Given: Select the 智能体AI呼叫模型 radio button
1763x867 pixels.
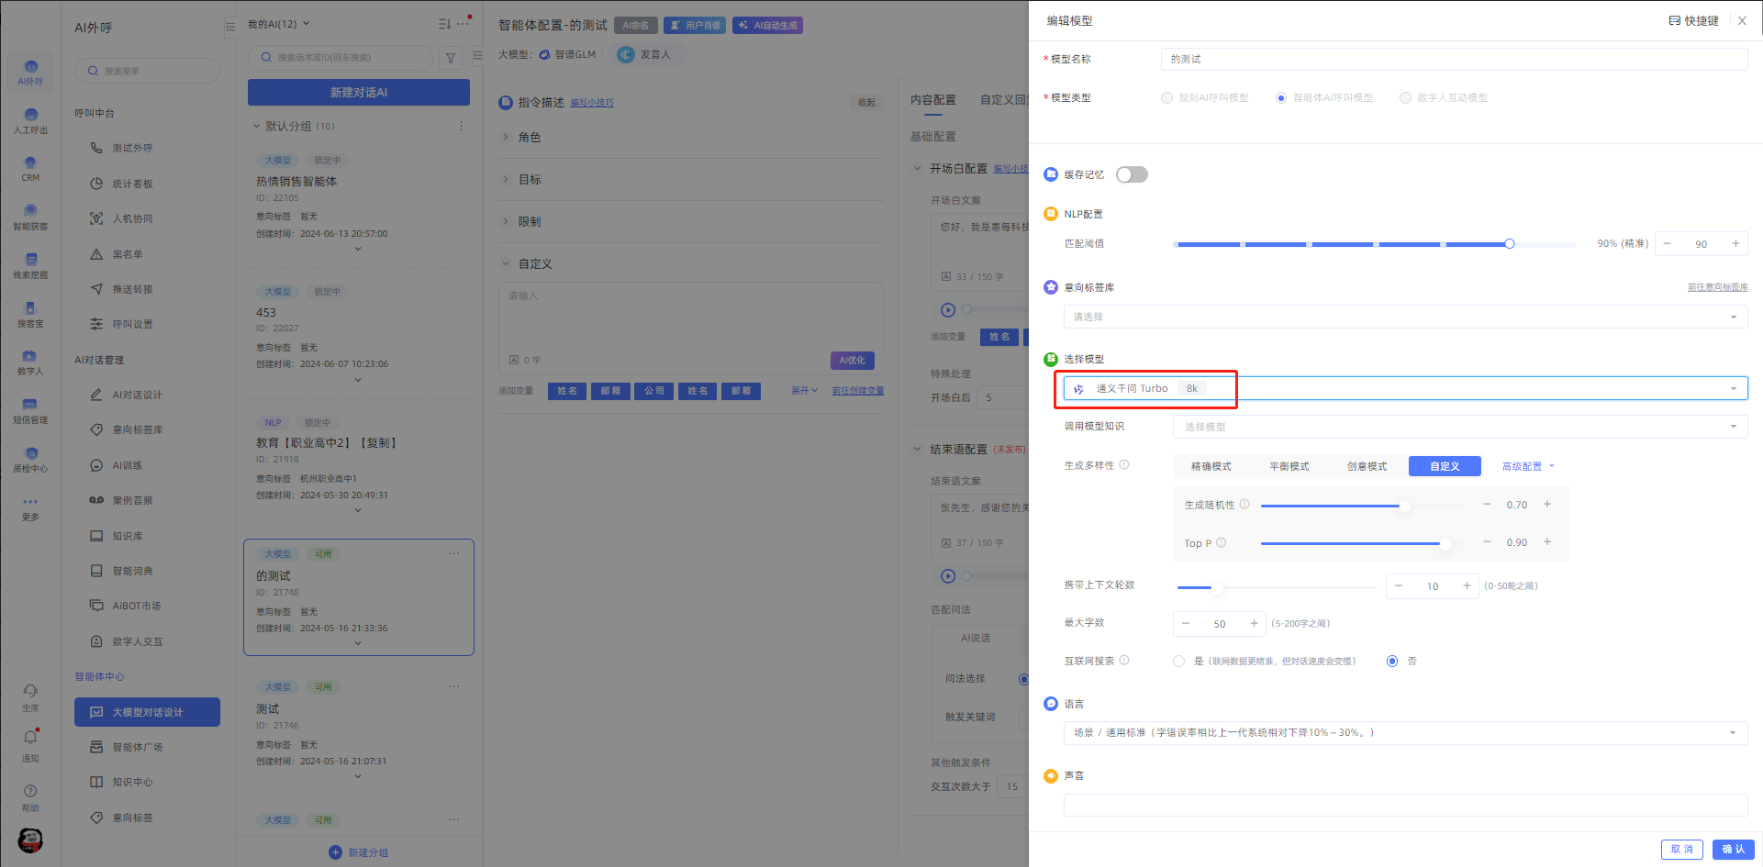Looking at the screenshot, I should pyautogui.click(x=1281, y=98).
